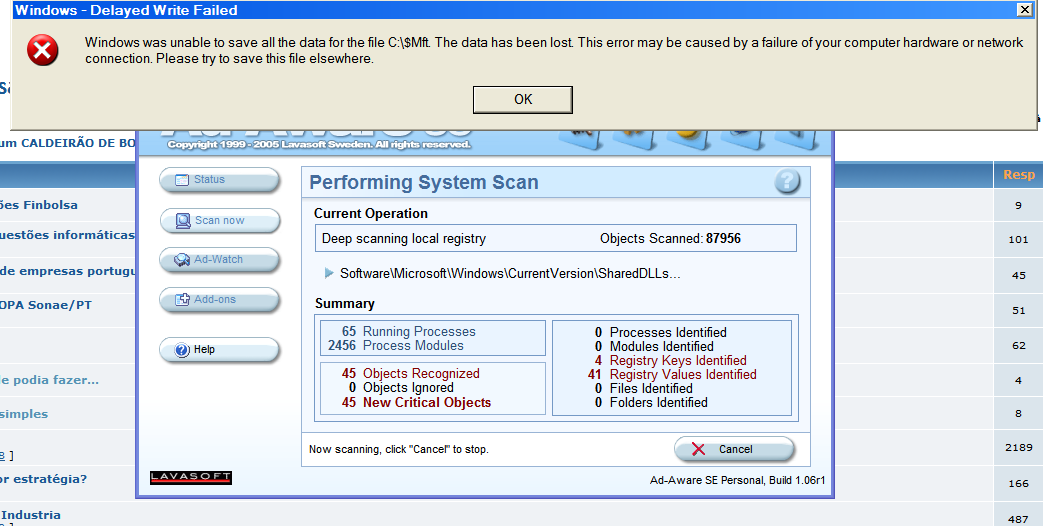Click 'Files Identified' line
This screenshot has width=1043, height=526.
tap(643, 388)
